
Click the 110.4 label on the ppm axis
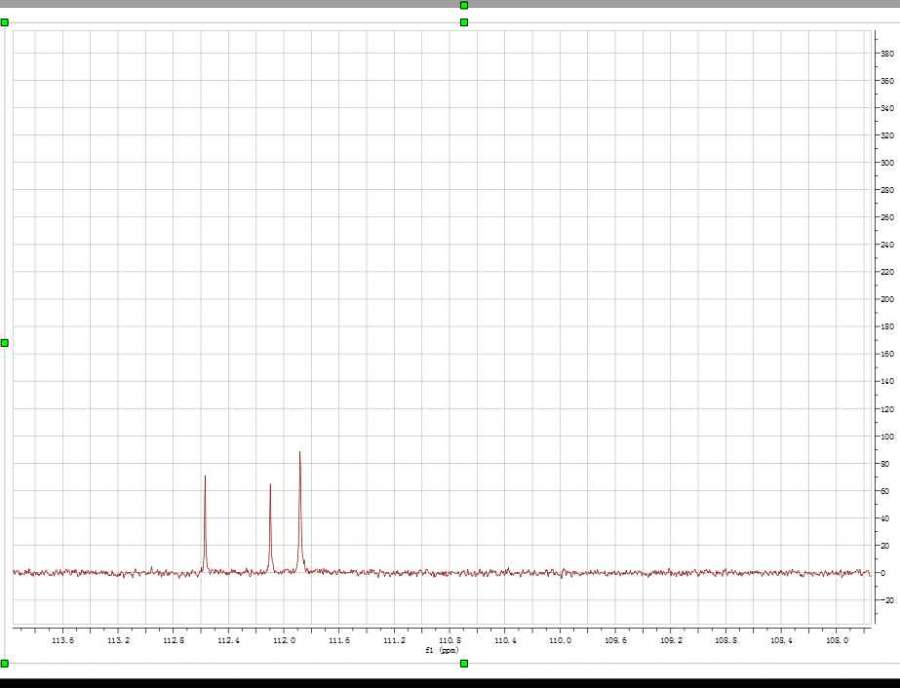(x=505, y=640)
